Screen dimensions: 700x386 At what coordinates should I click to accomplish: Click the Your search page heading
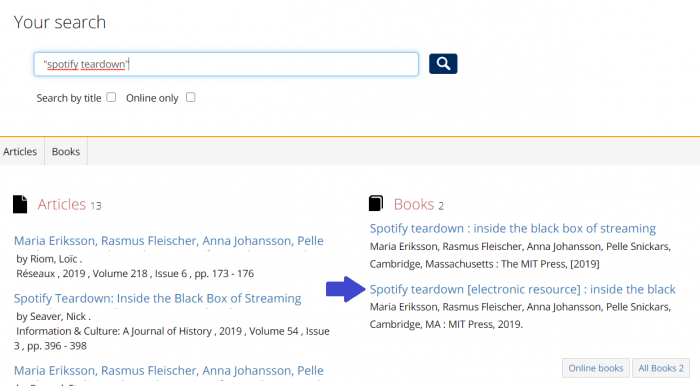(60, 22)
